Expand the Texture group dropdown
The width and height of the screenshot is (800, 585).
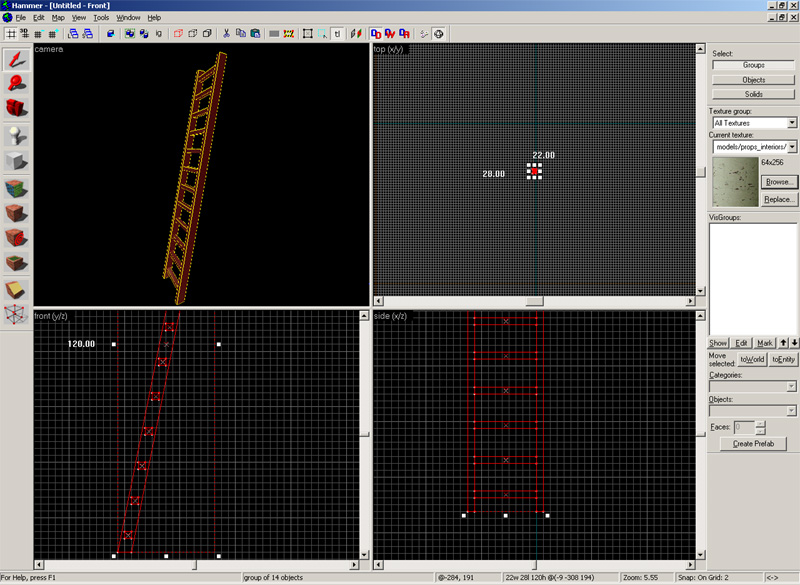coord(792,123)
